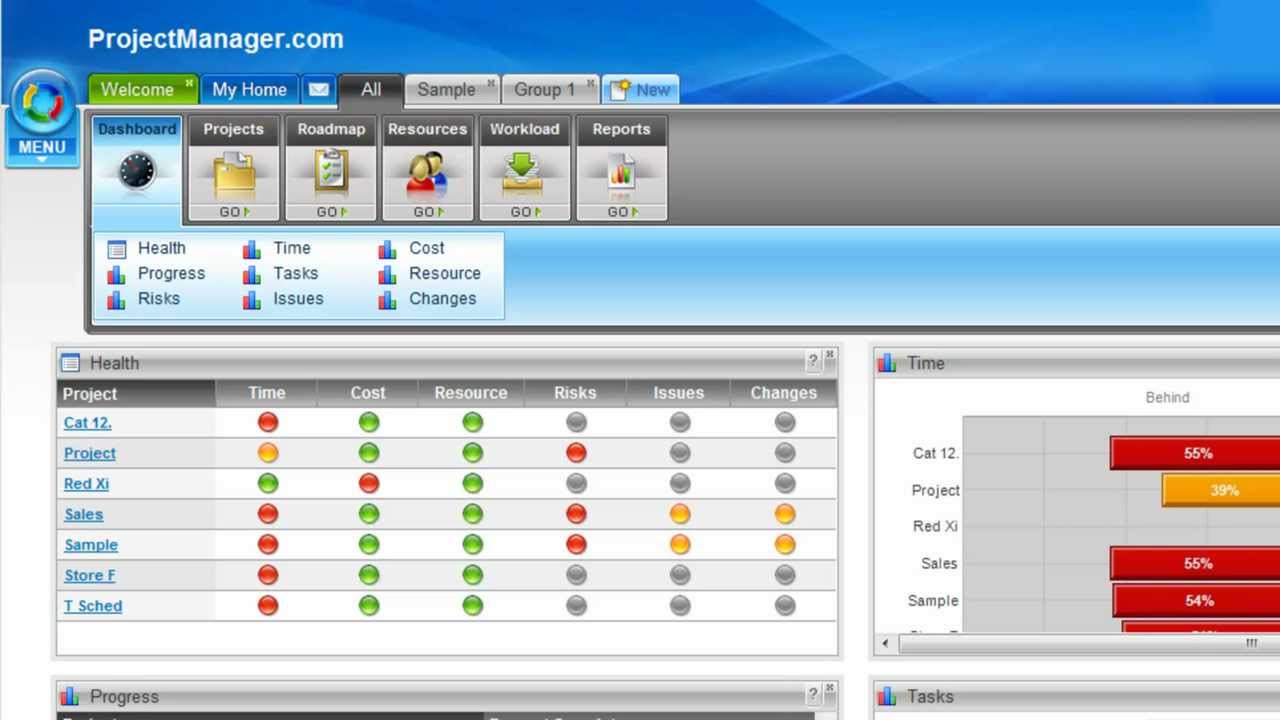Click the Time chart scrollbar left arrow
Viewport: 1280px width, 720px height.
885,643
